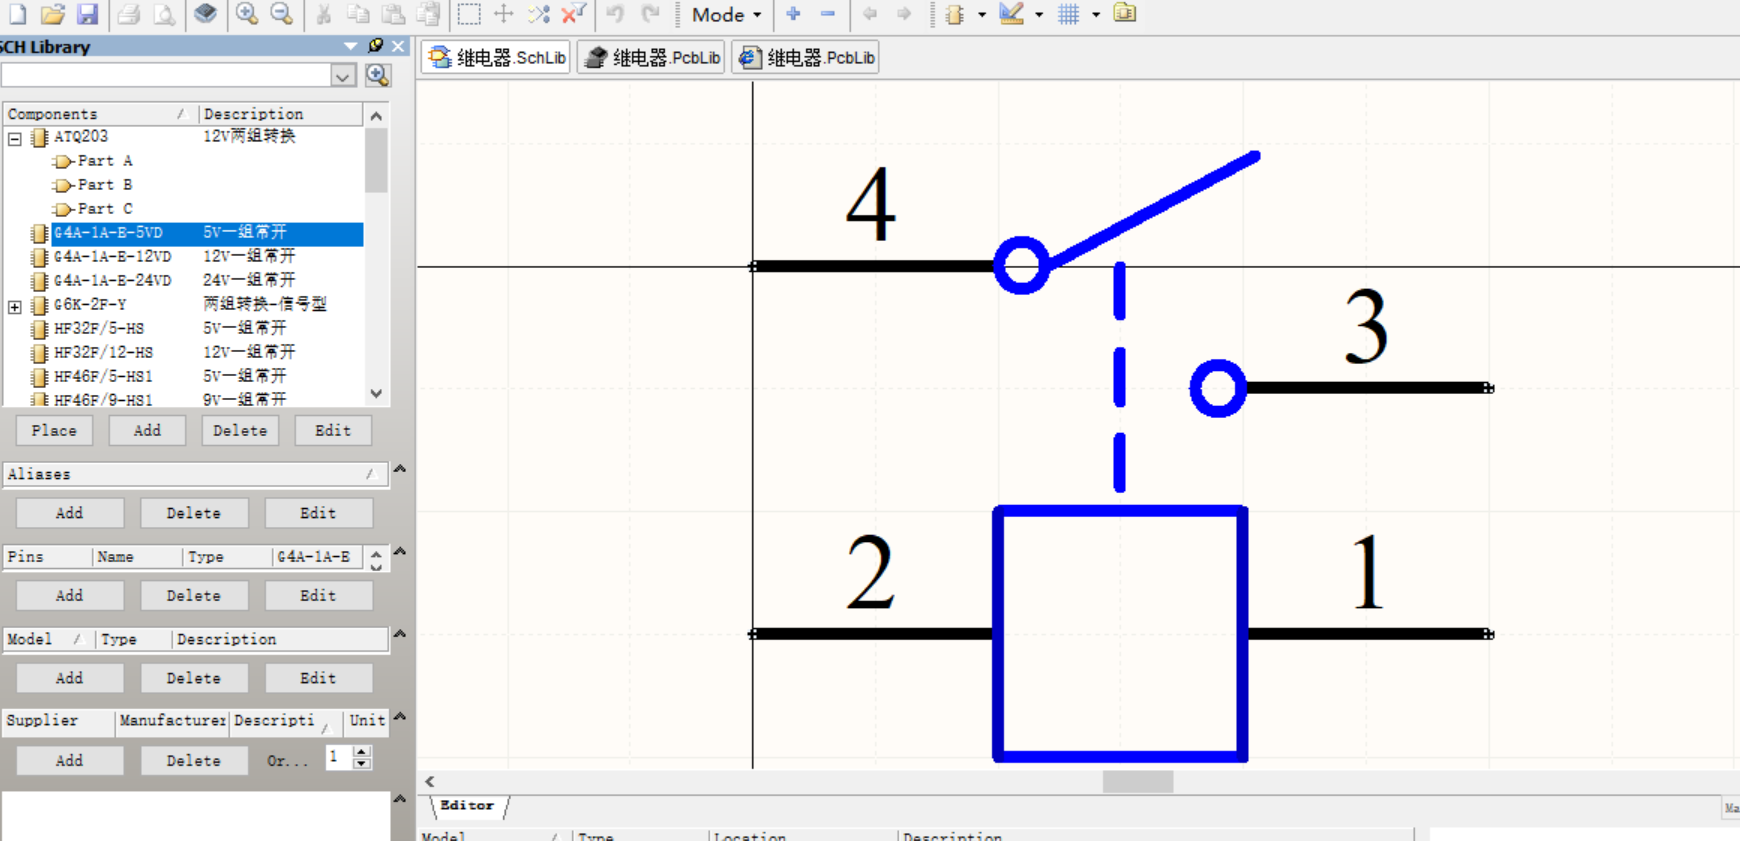
Task: Paste from clipboard in the toolbar
Action: click(394, 14)
